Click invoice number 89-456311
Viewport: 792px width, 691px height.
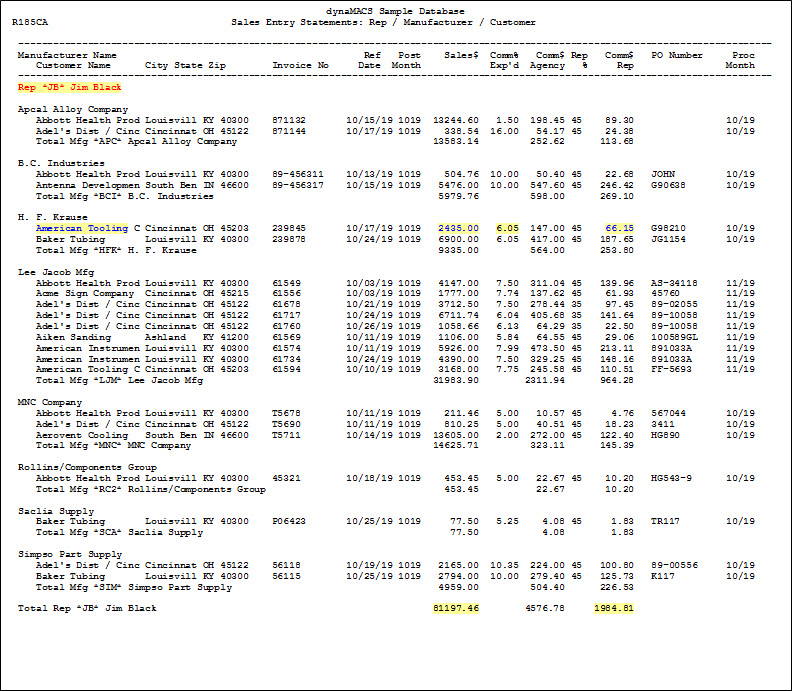pyautogui.click(x=298, y=174)
